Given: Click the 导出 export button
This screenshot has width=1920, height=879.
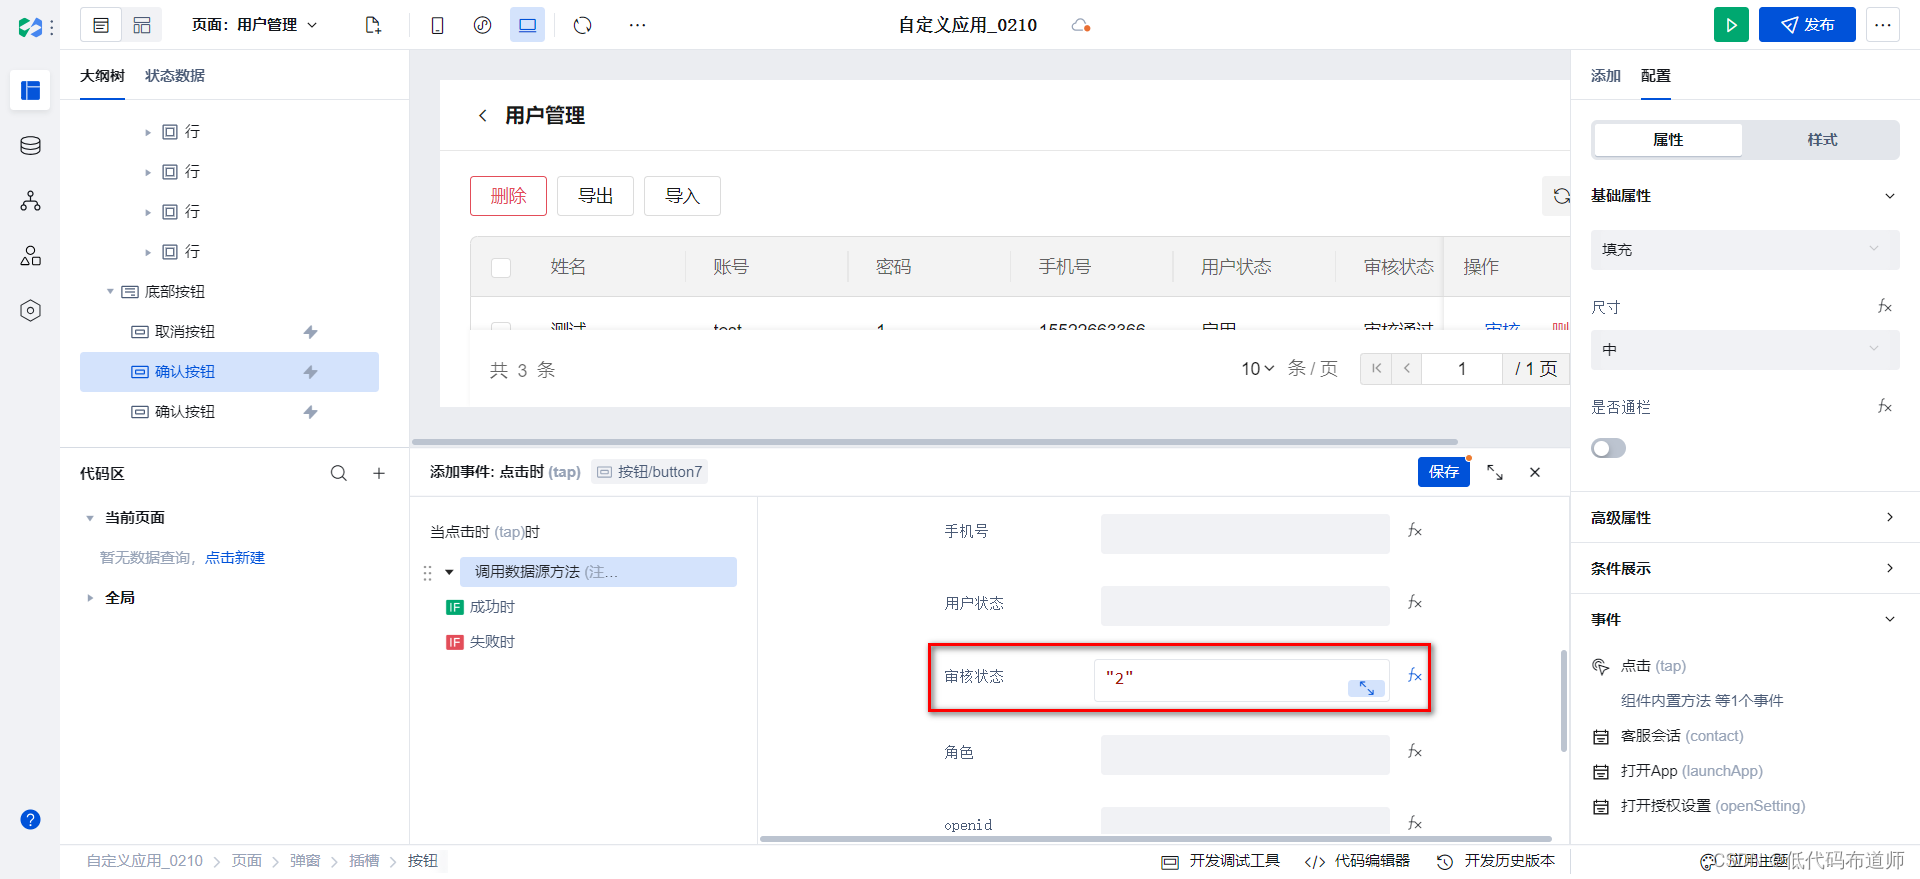Looking at the screenshot, I should [595, 196].
